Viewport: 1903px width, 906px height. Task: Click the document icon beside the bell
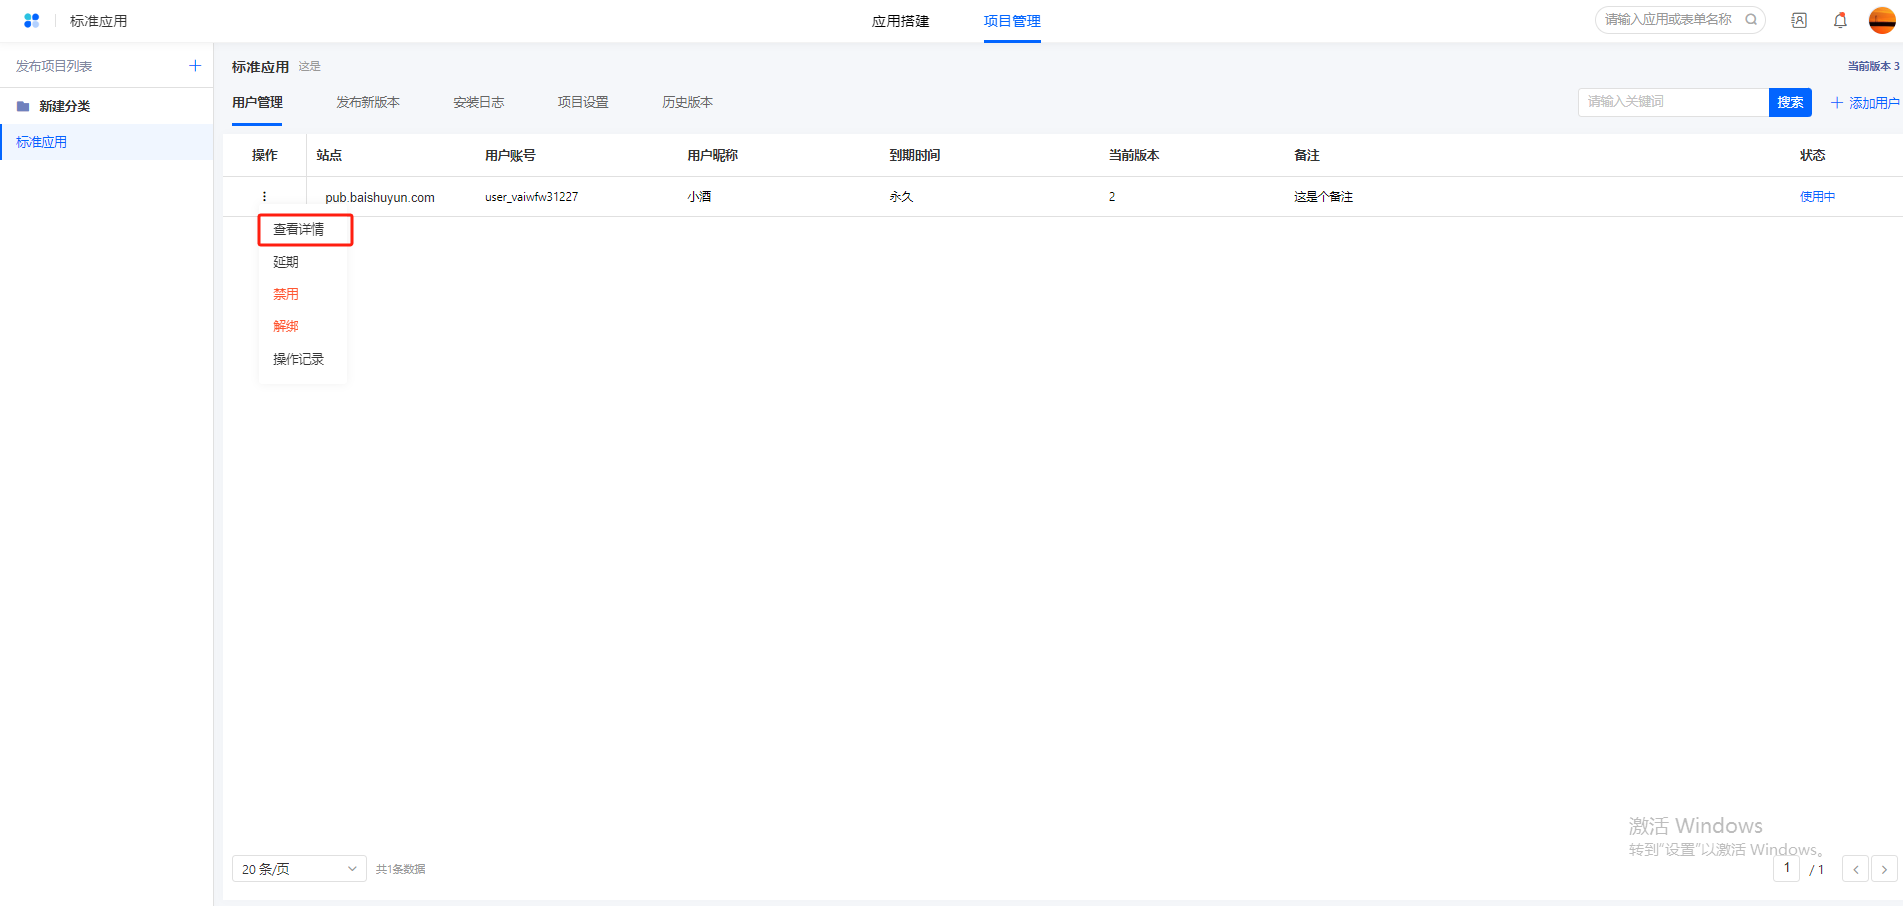pos(1799,20)
